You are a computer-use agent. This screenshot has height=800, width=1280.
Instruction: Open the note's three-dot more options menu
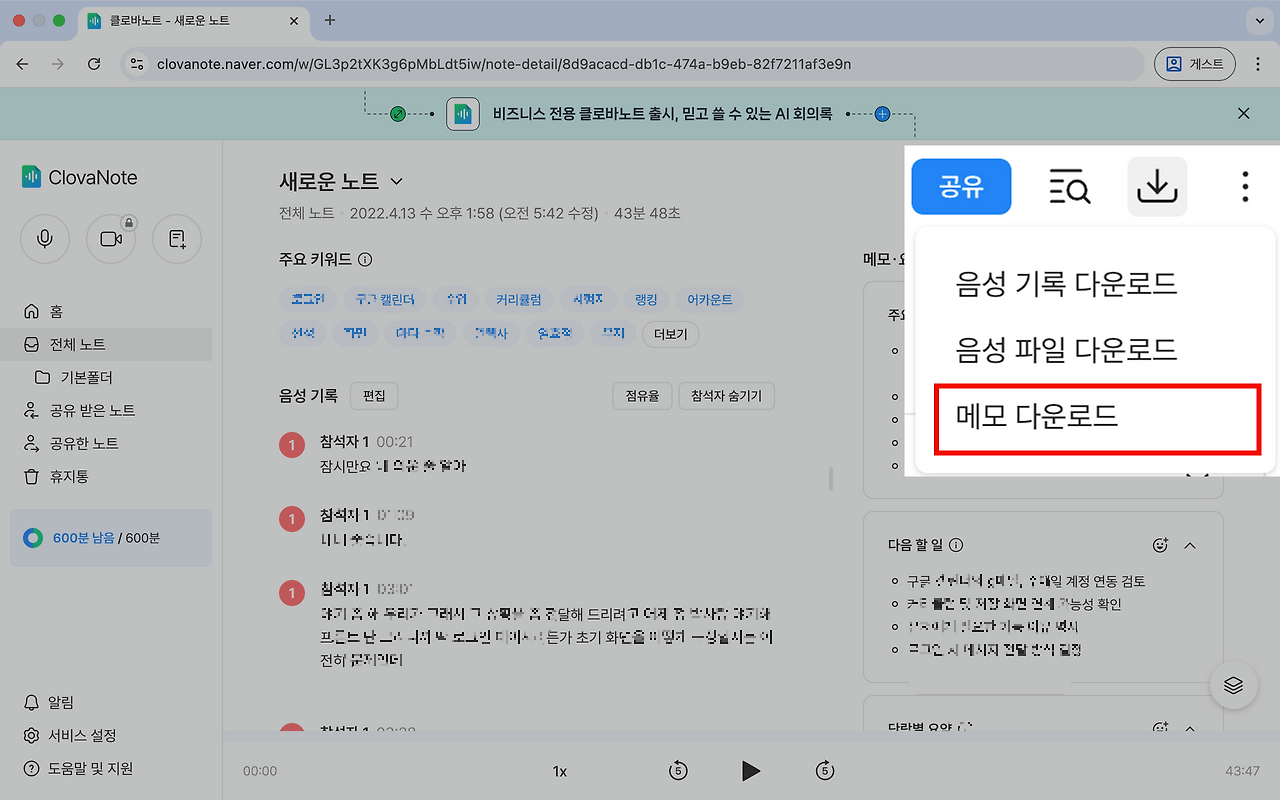click(1245, 186)
